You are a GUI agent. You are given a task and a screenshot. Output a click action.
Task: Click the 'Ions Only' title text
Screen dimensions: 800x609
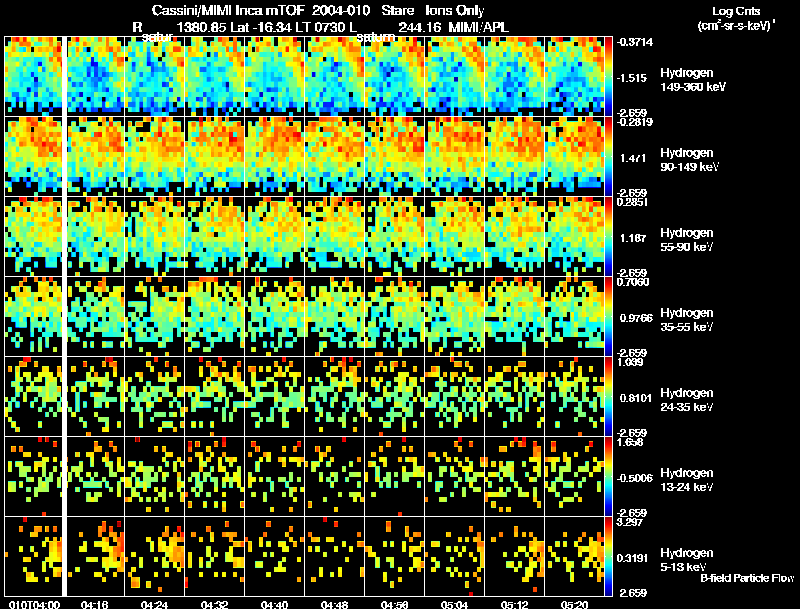pyautogui.click(x=455, y=10)
